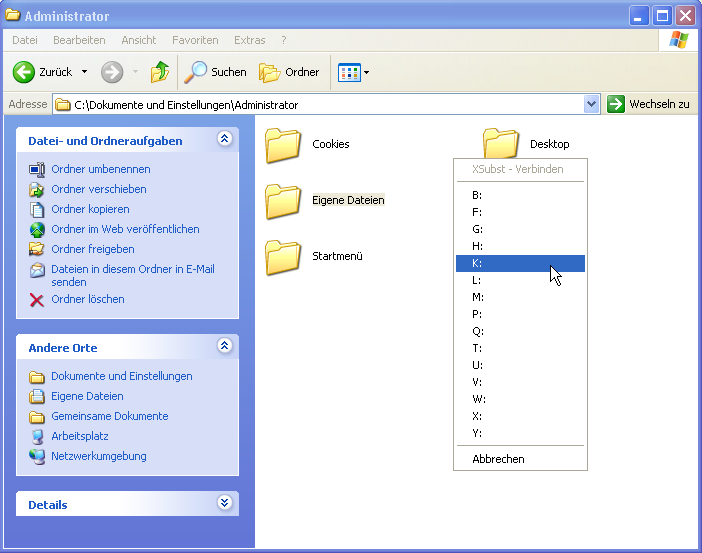Image resolution: width=702 pixels, height=553 pixels.
Task: Open the views button dropdown arrow
Action: pos(367,72)
